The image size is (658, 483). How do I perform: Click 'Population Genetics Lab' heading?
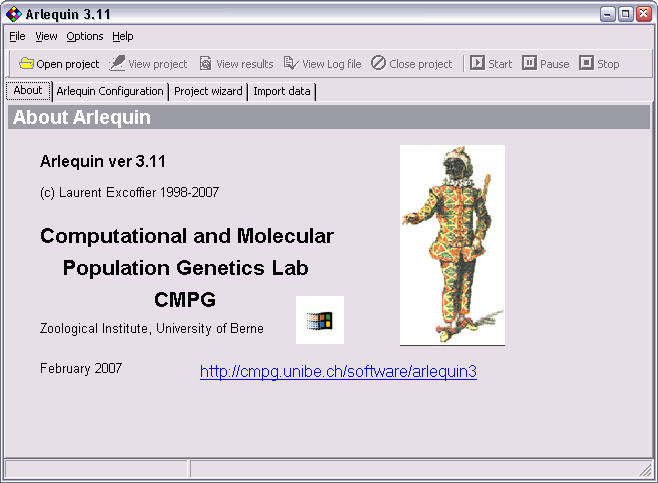coord(185,268)
